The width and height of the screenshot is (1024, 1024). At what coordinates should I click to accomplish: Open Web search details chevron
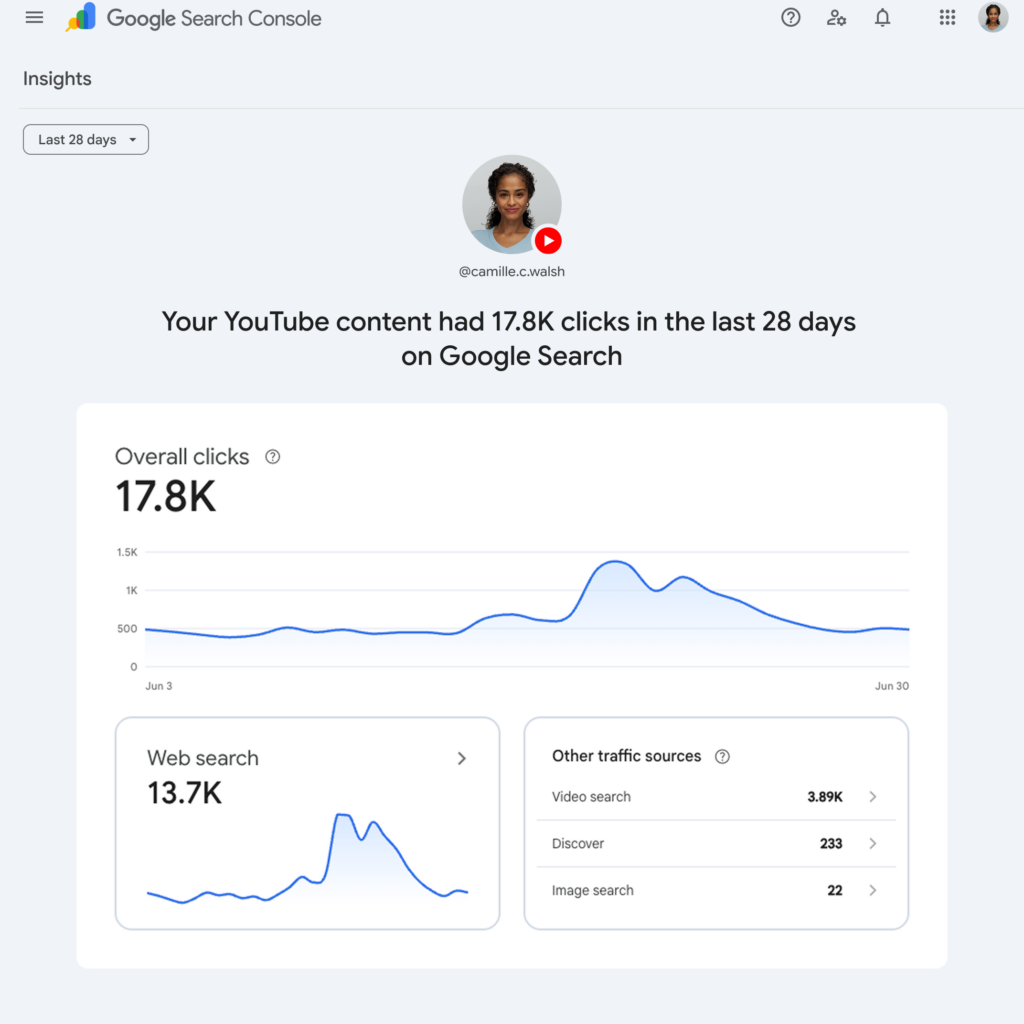point(462,758)
